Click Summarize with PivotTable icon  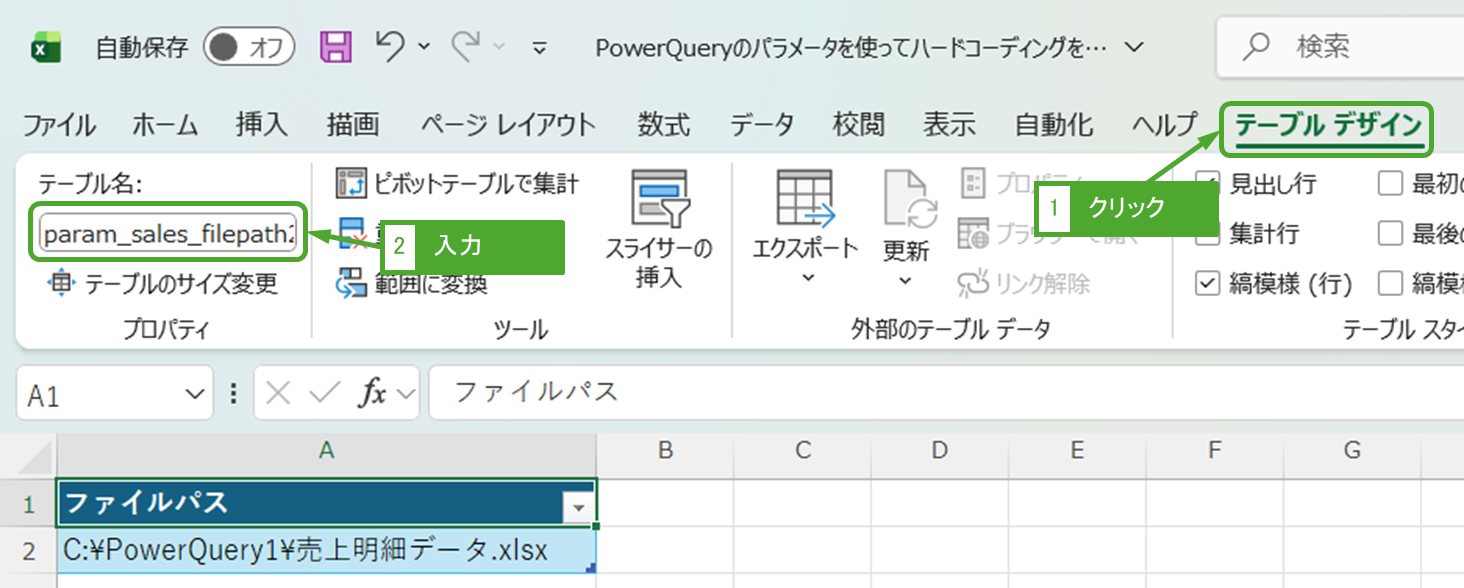coord(351,183)
